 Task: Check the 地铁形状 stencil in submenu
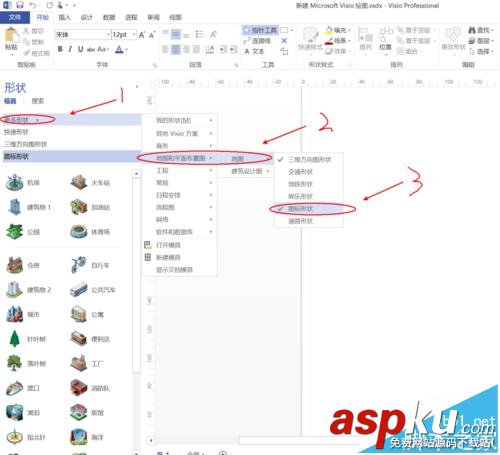[x=309, y=184]
